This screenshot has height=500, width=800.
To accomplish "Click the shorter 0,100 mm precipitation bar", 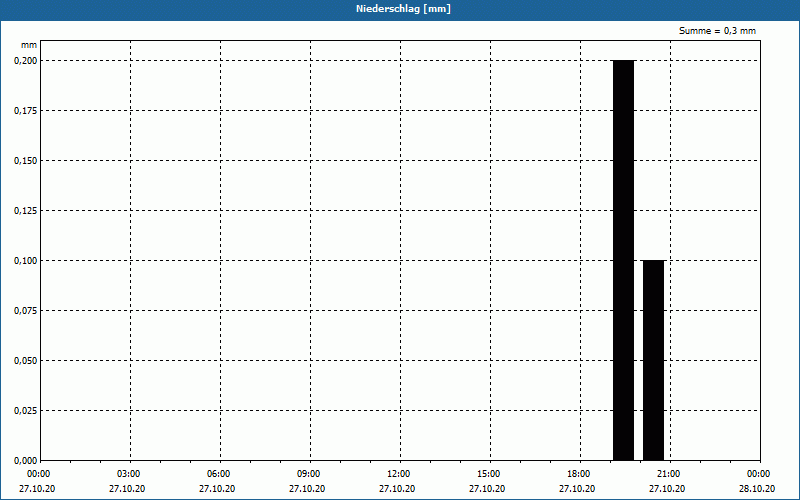I will (x=654, y=360).
